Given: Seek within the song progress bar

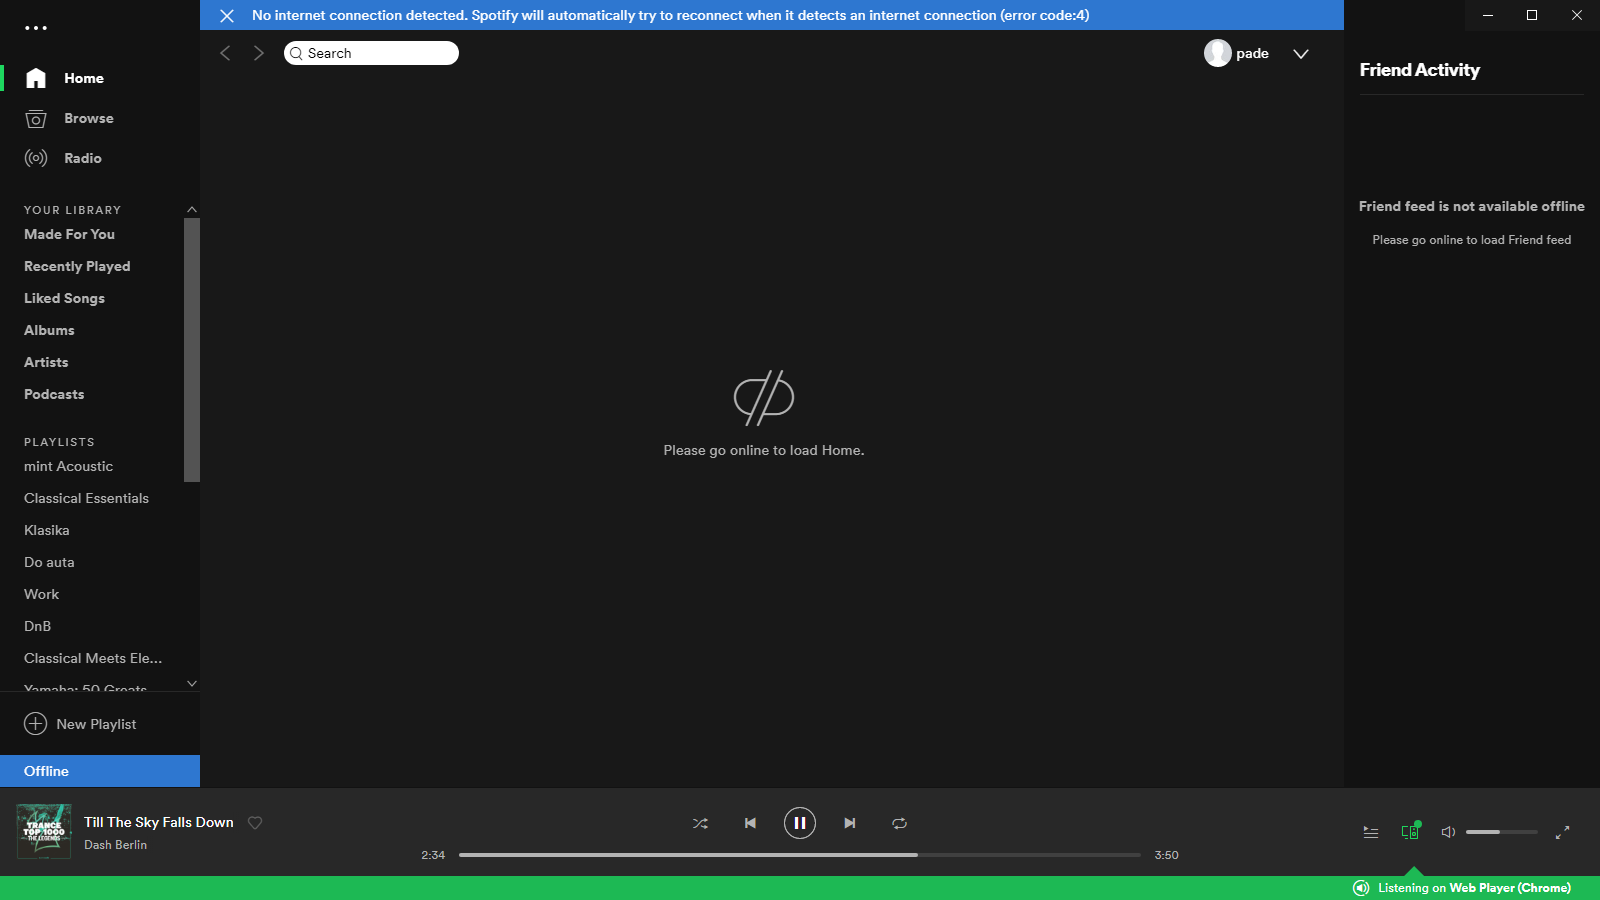Looking at the screenshot, I should click(x=800, y=855).
